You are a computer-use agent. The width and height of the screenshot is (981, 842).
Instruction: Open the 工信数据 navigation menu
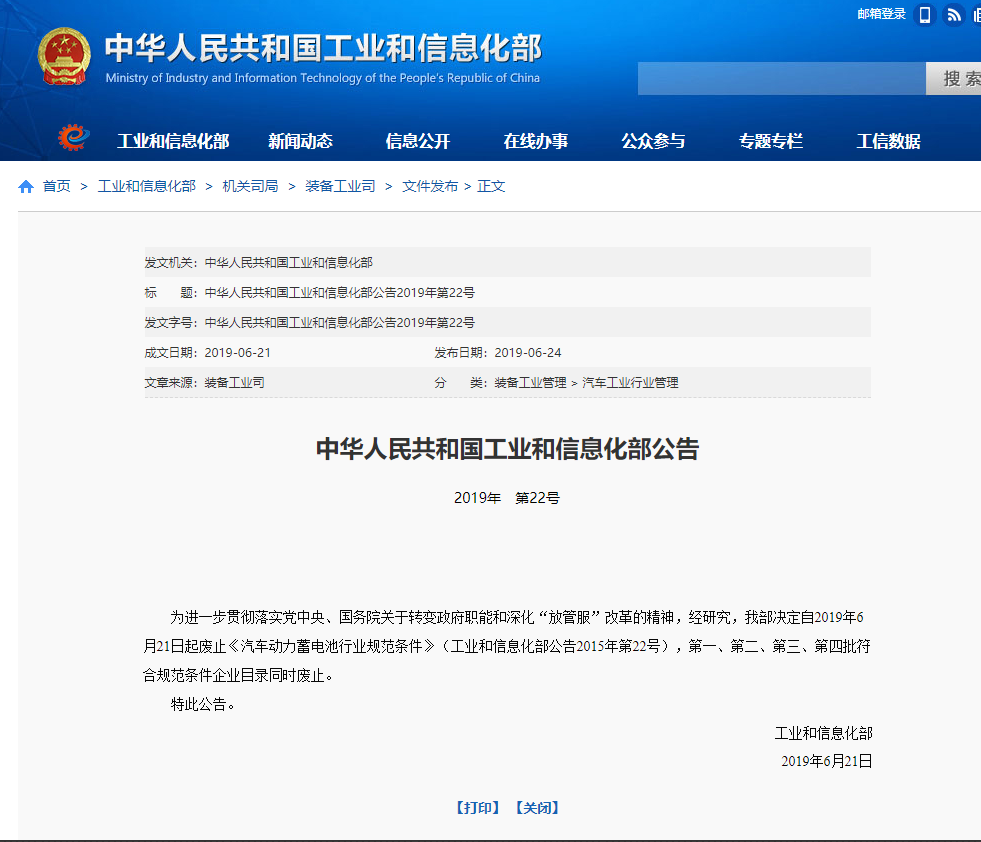pyautogui.click(x=888, y=141)
